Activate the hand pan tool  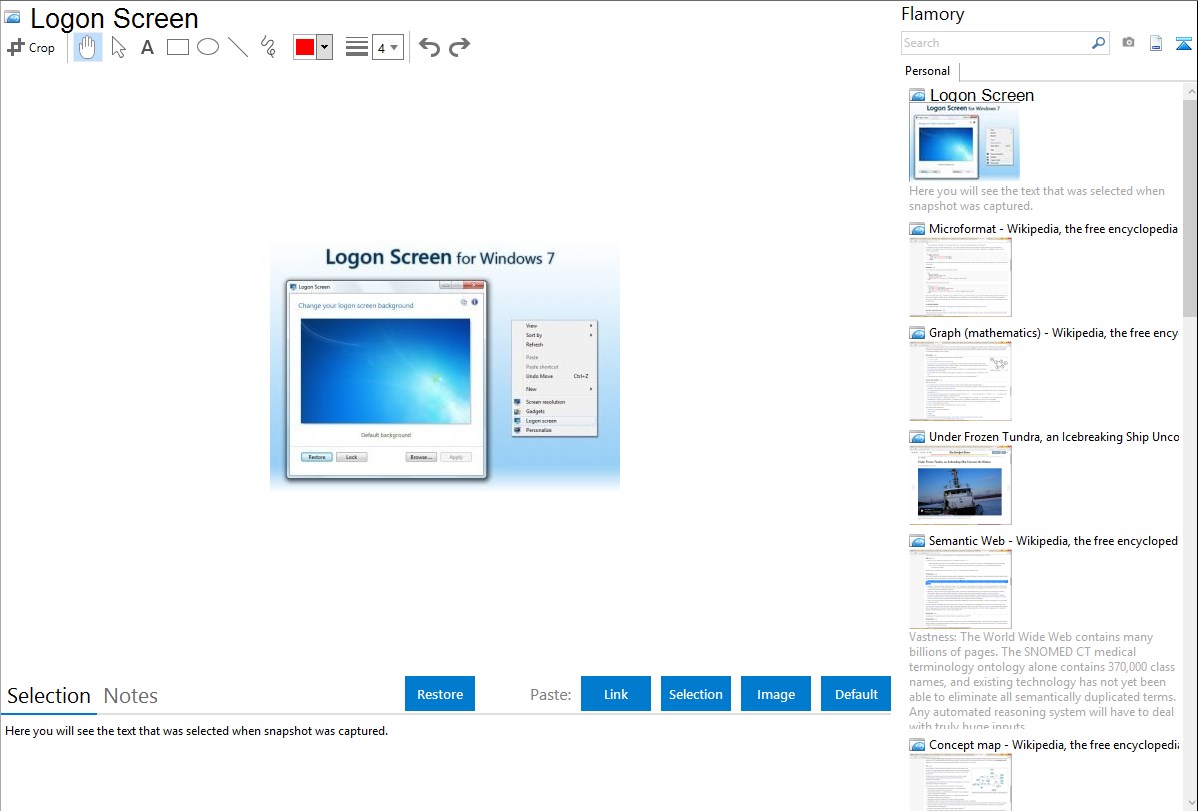[x=87, y=47]
